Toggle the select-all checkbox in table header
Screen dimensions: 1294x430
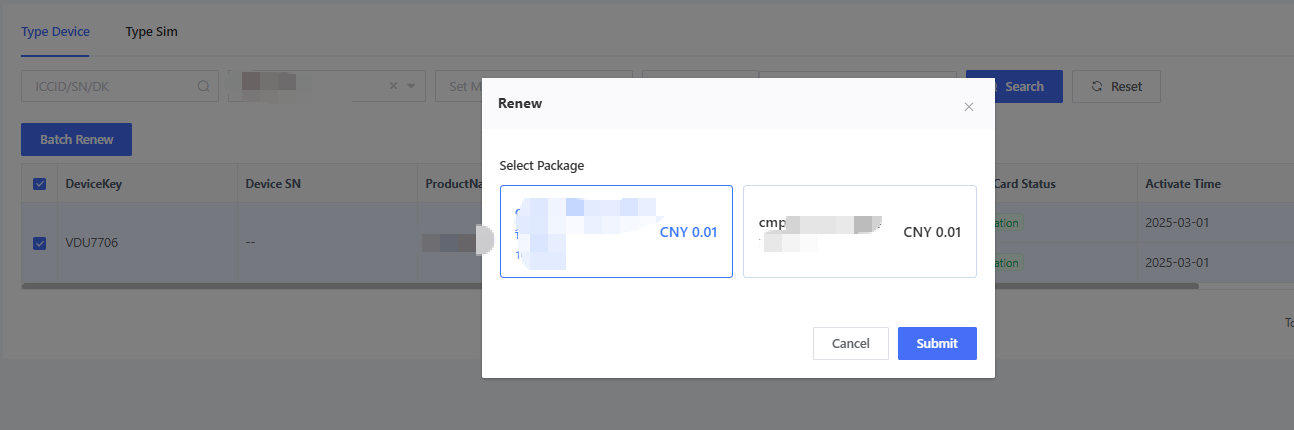pyautogui.click(x=40, y=184)
